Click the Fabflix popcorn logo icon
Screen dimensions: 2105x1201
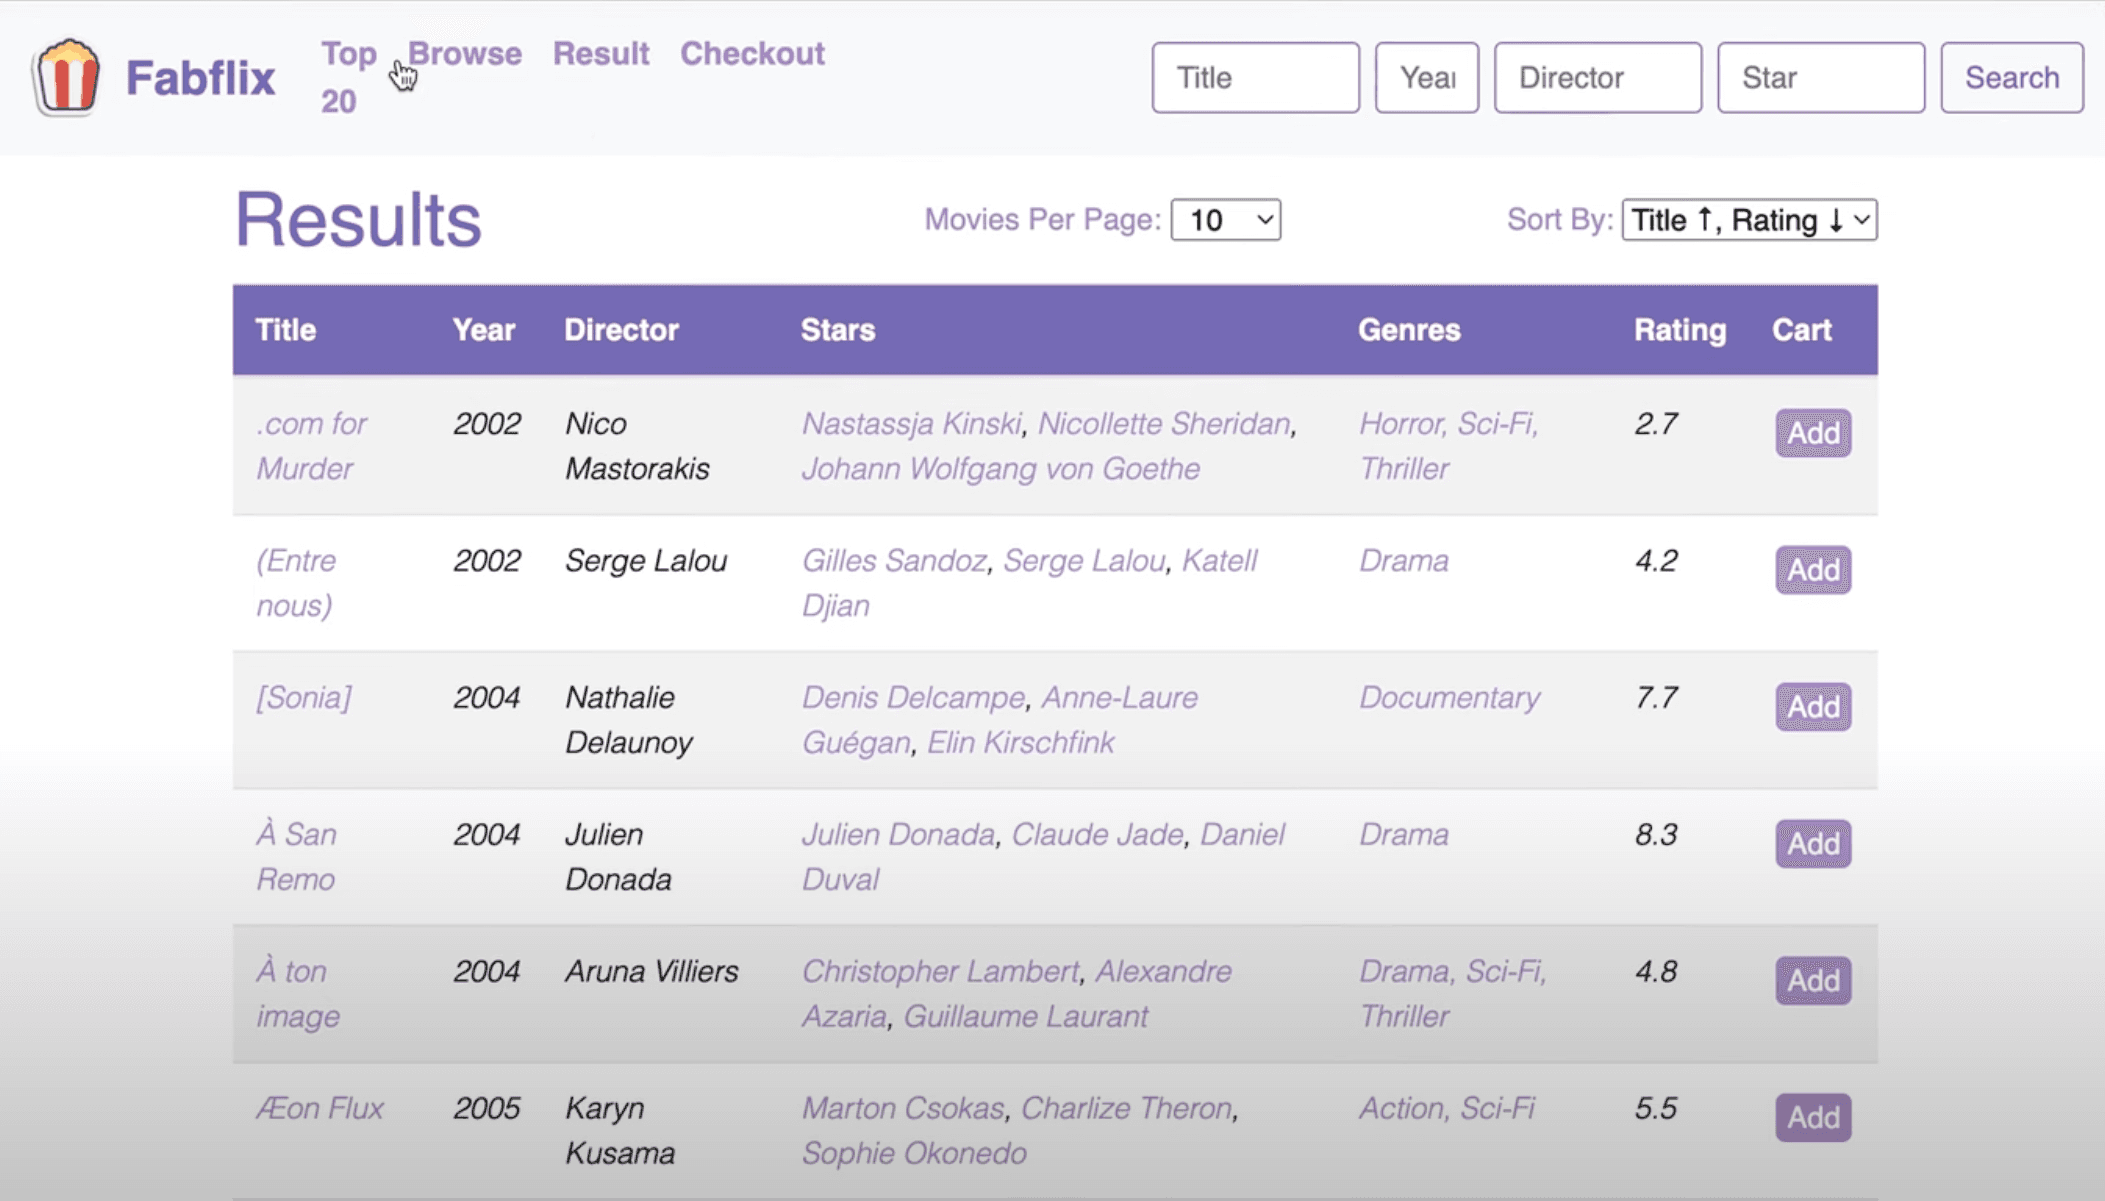(66, 77)
